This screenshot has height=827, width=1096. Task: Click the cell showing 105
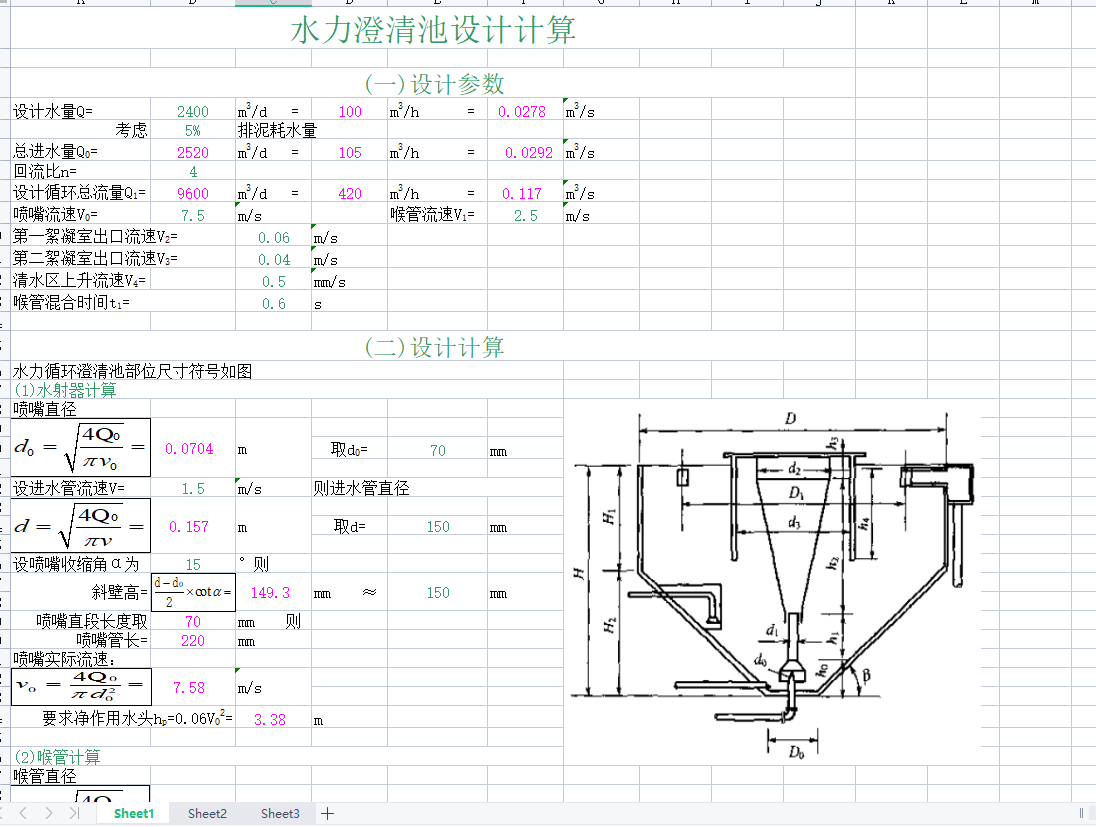[349, 152]
